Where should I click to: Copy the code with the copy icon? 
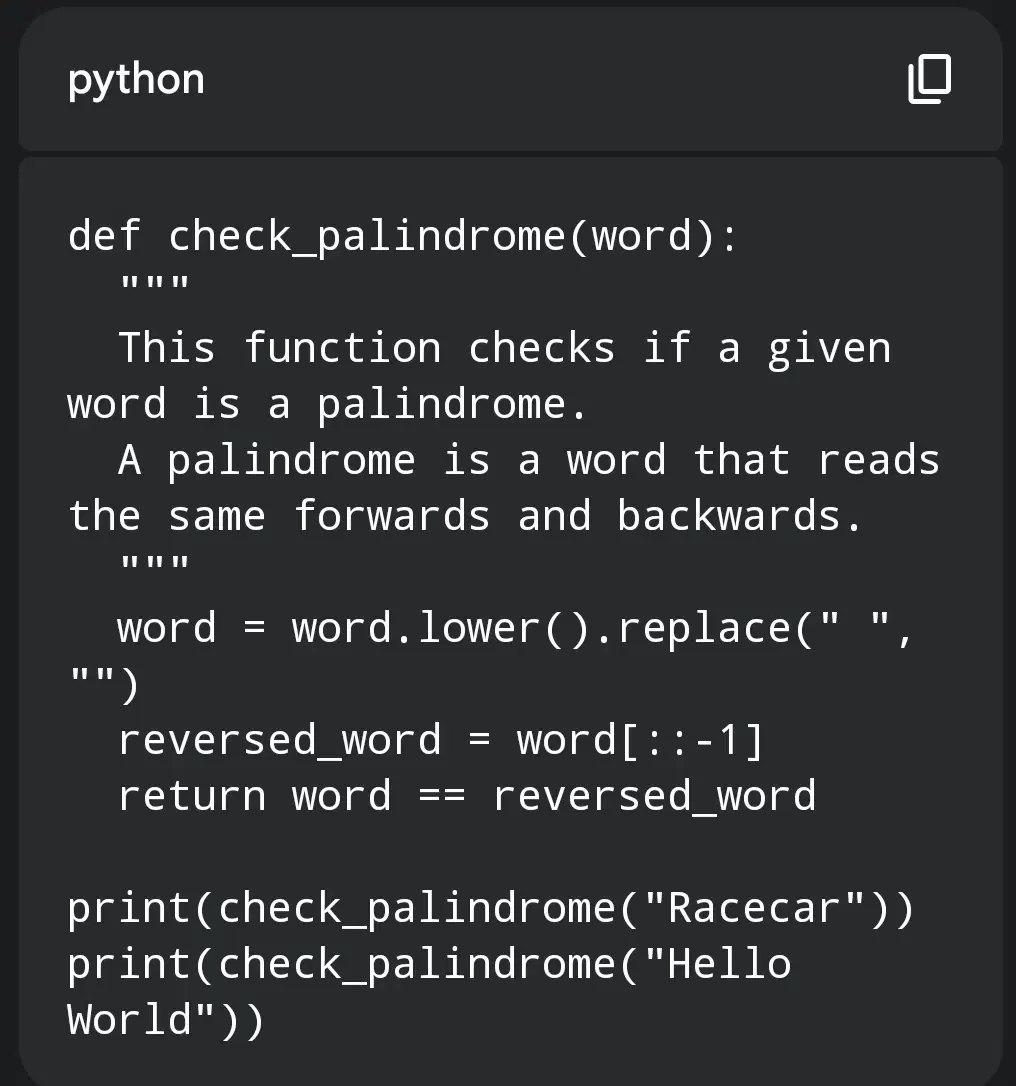[x=929, y=79]
